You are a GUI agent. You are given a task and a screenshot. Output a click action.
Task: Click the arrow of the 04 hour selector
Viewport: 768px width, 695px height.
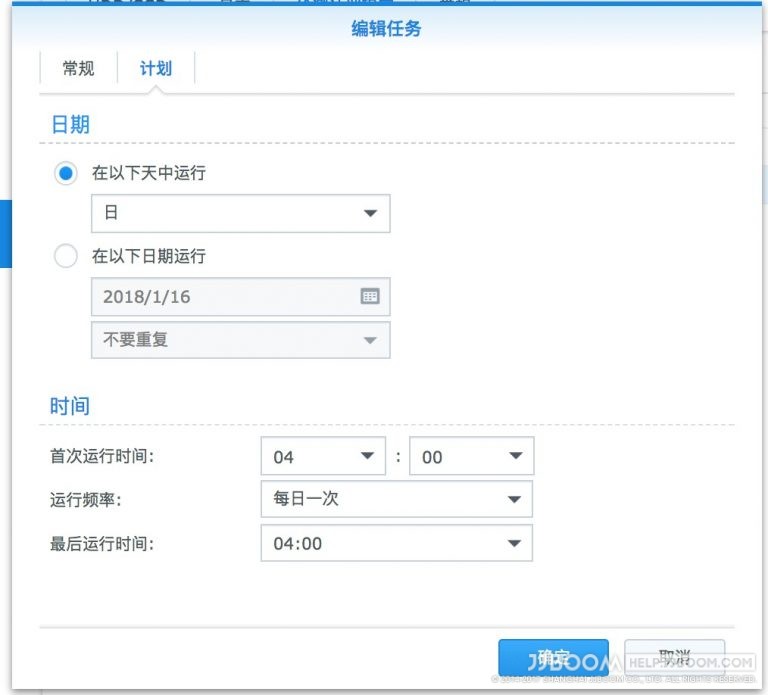(367, 456)
